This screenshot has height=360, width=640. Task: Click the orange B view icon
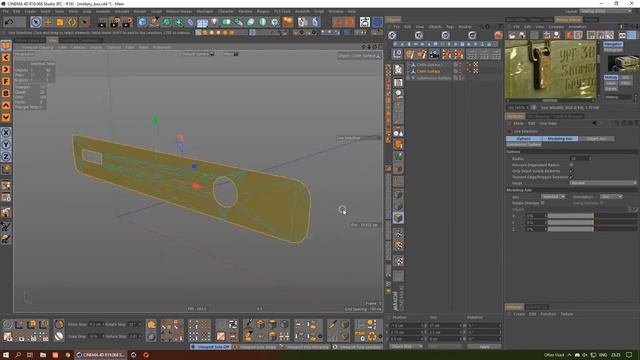point(6,93)
